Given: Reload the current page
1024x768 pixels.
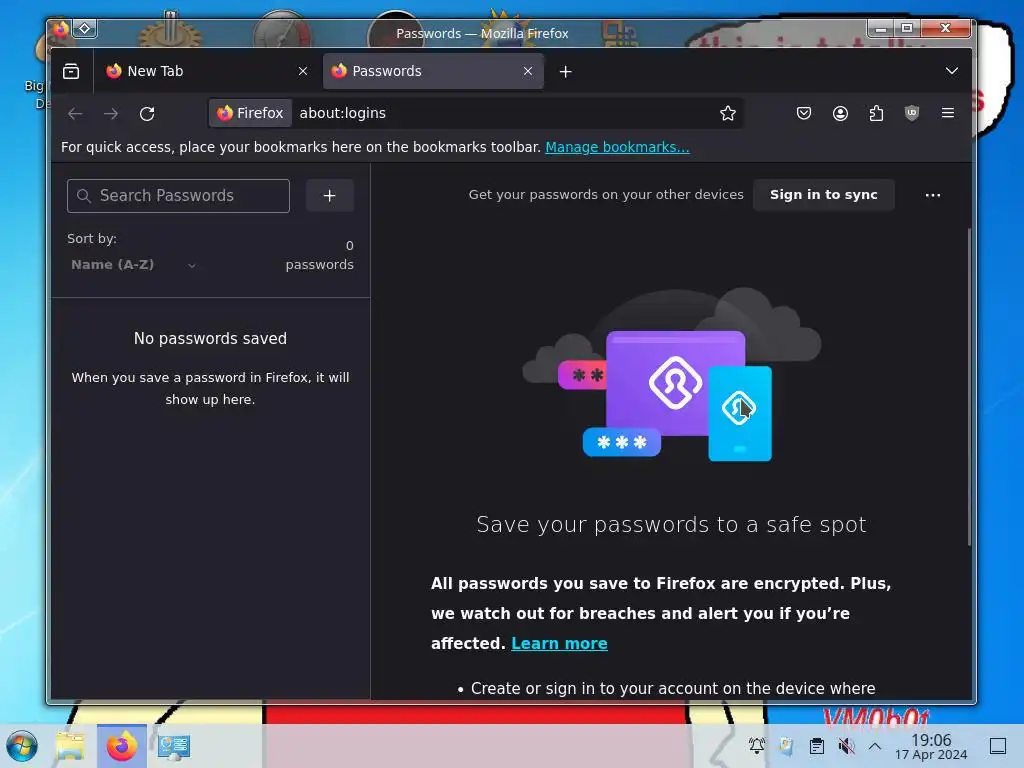Looking at the screenshot, I should point(147,114).
